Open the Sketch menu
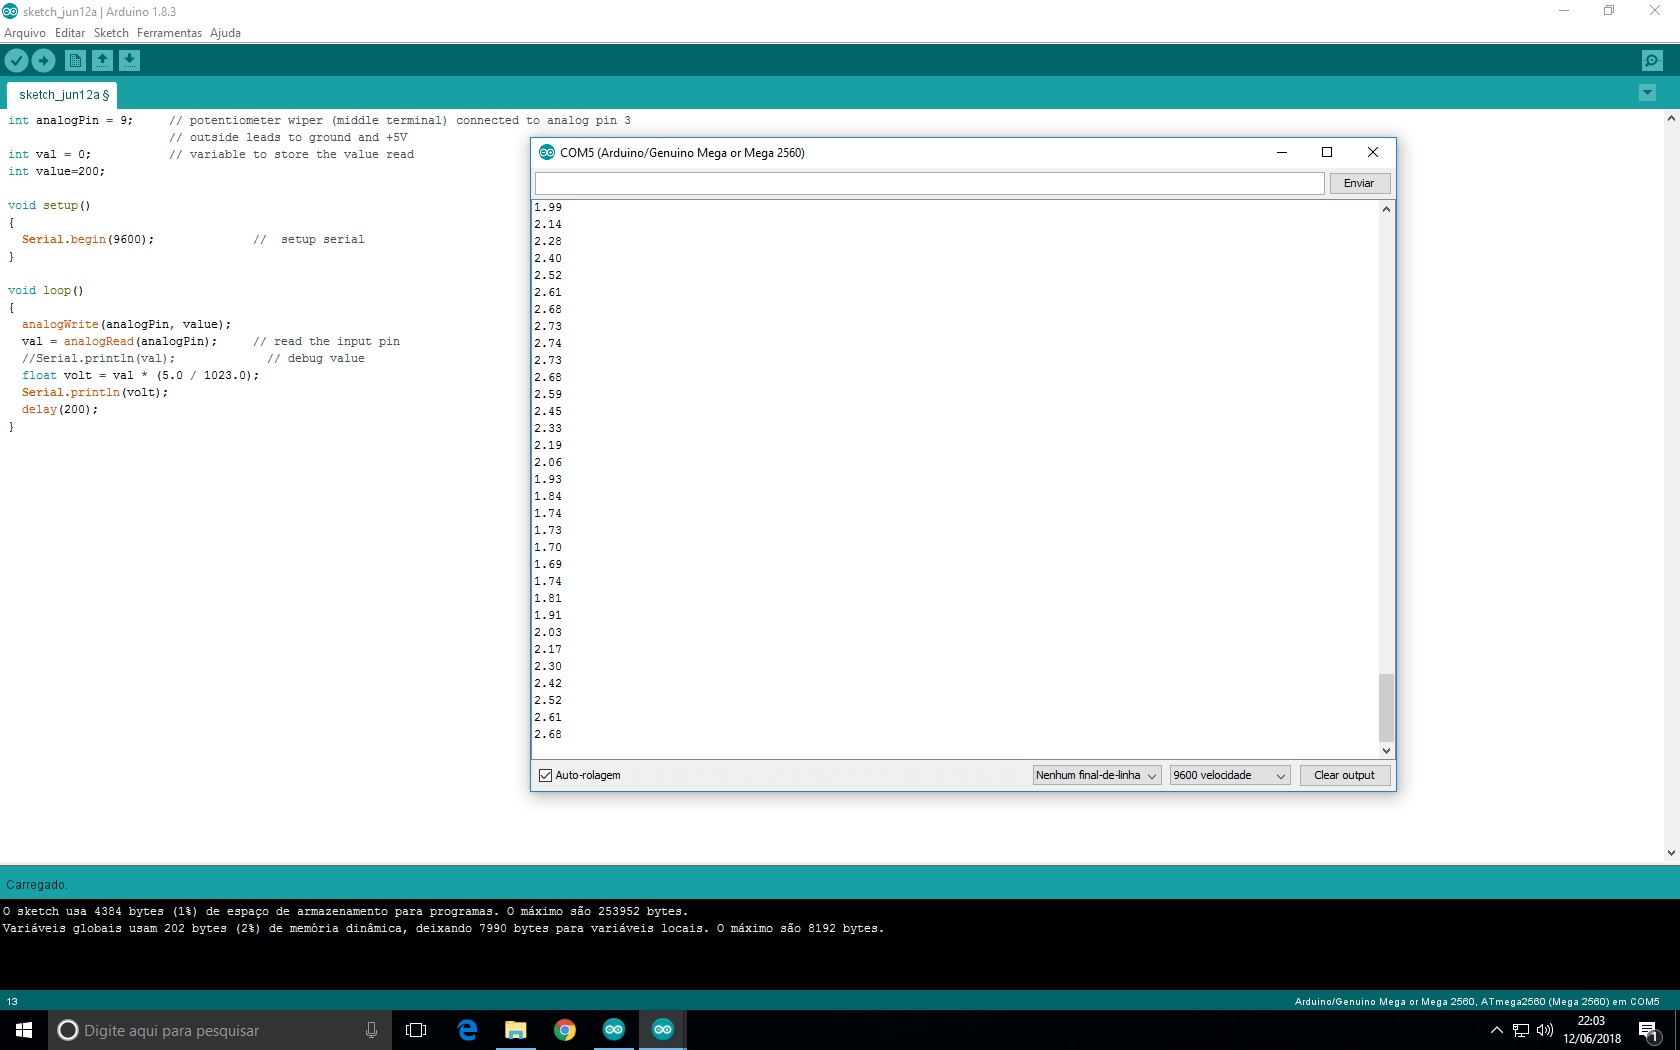Screen dimensions: 1680x1050 pos(111,33)
